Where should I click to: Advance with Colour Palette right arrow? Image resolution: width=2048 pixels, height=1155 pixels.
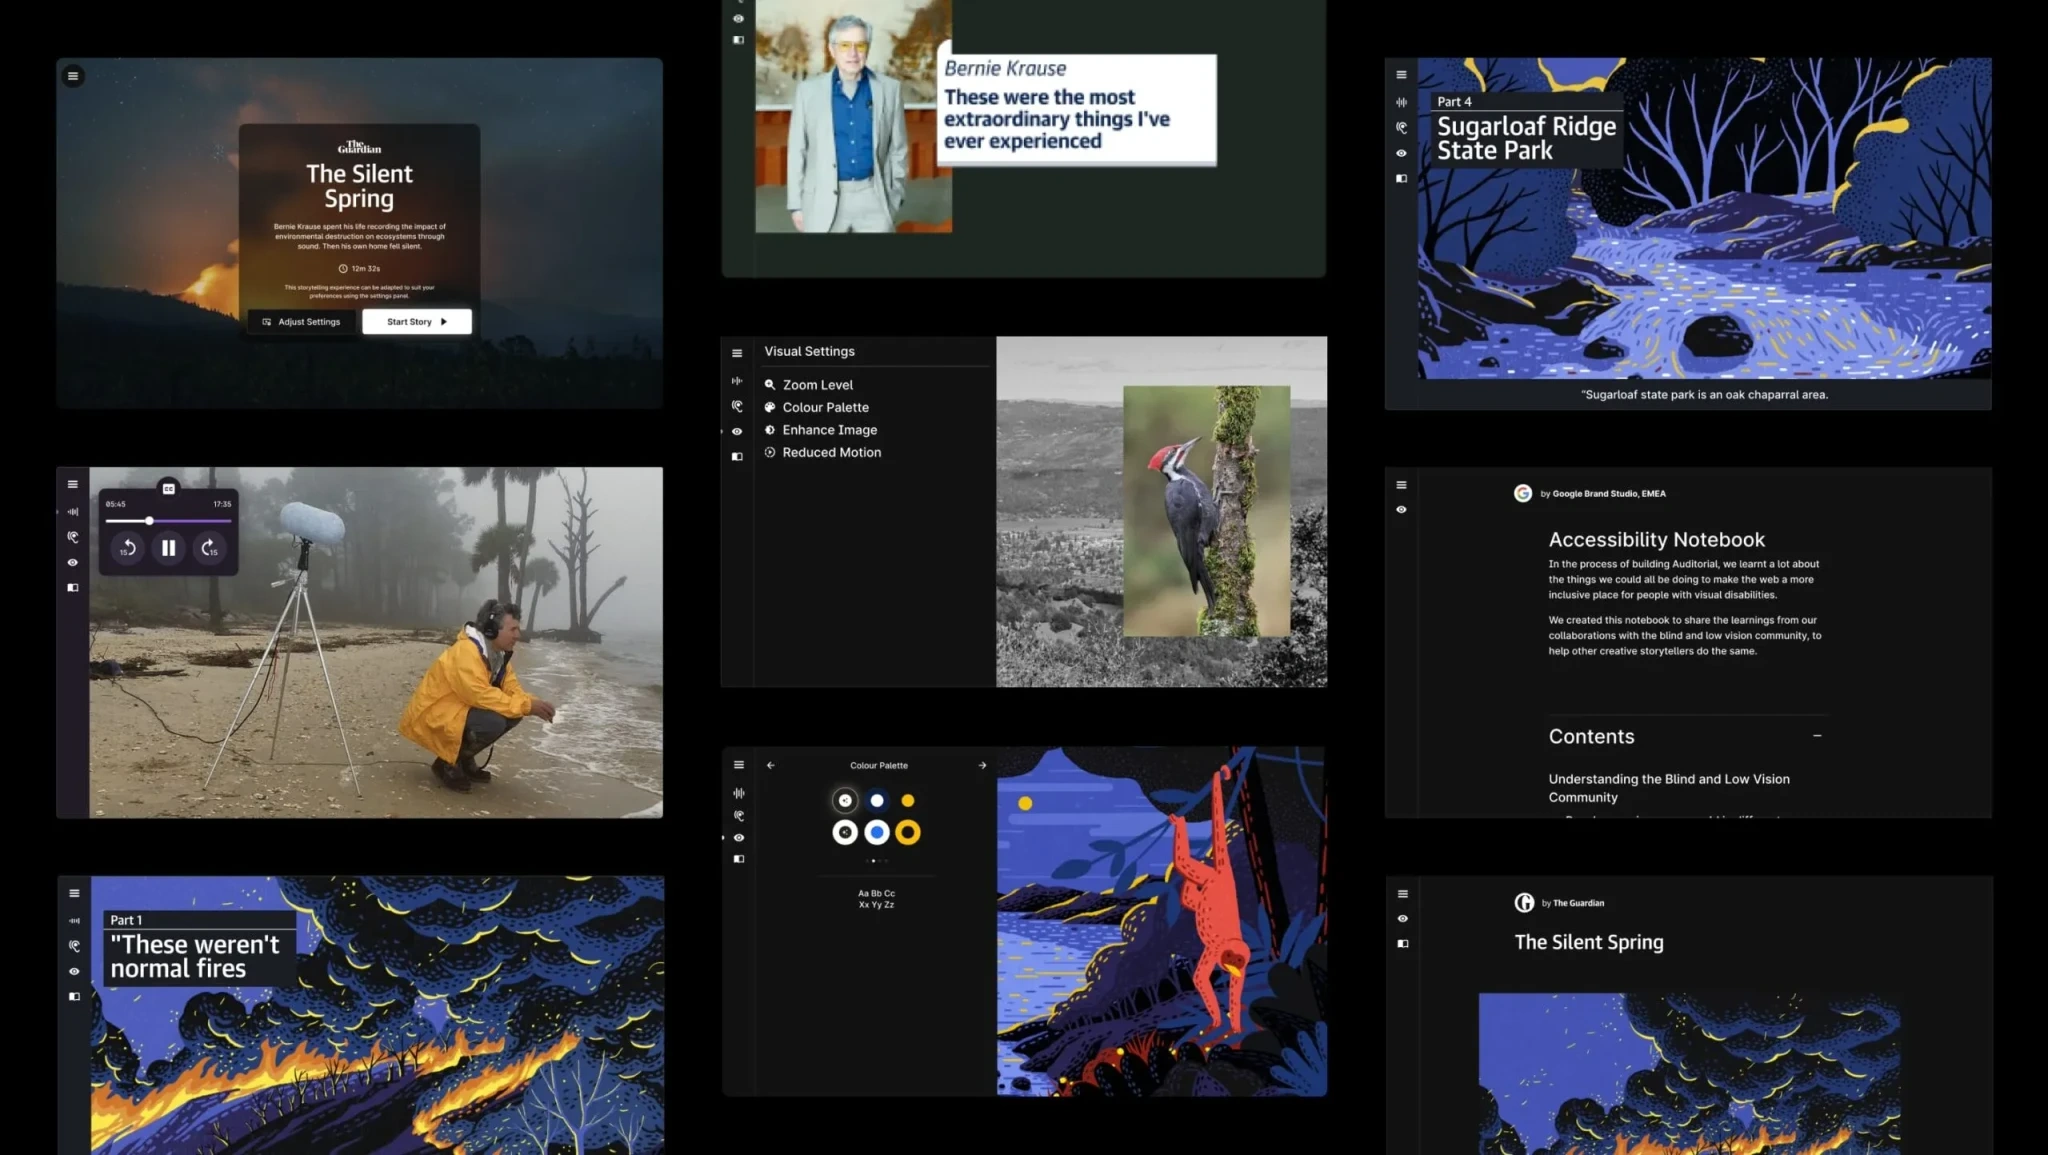pos(982,766)
